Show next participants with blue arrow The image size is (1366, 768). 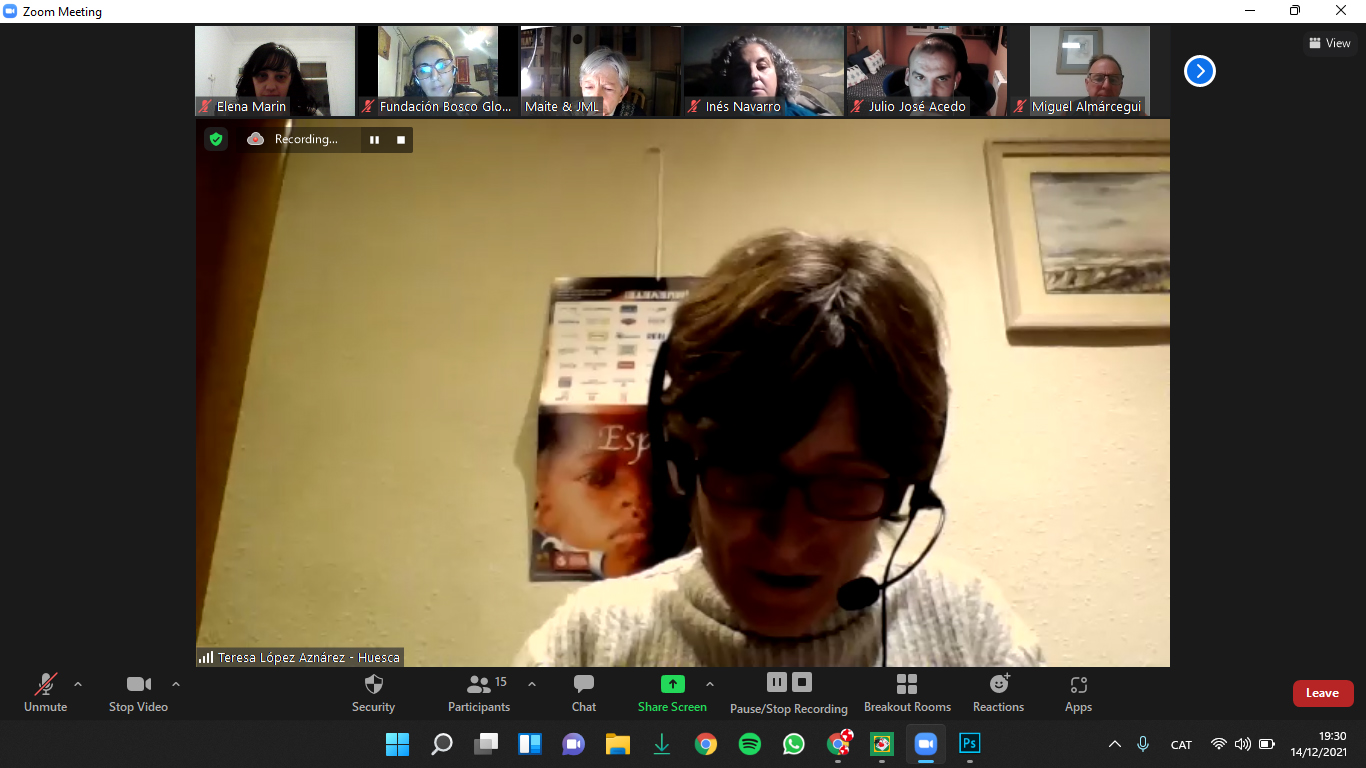point(1199,71)
